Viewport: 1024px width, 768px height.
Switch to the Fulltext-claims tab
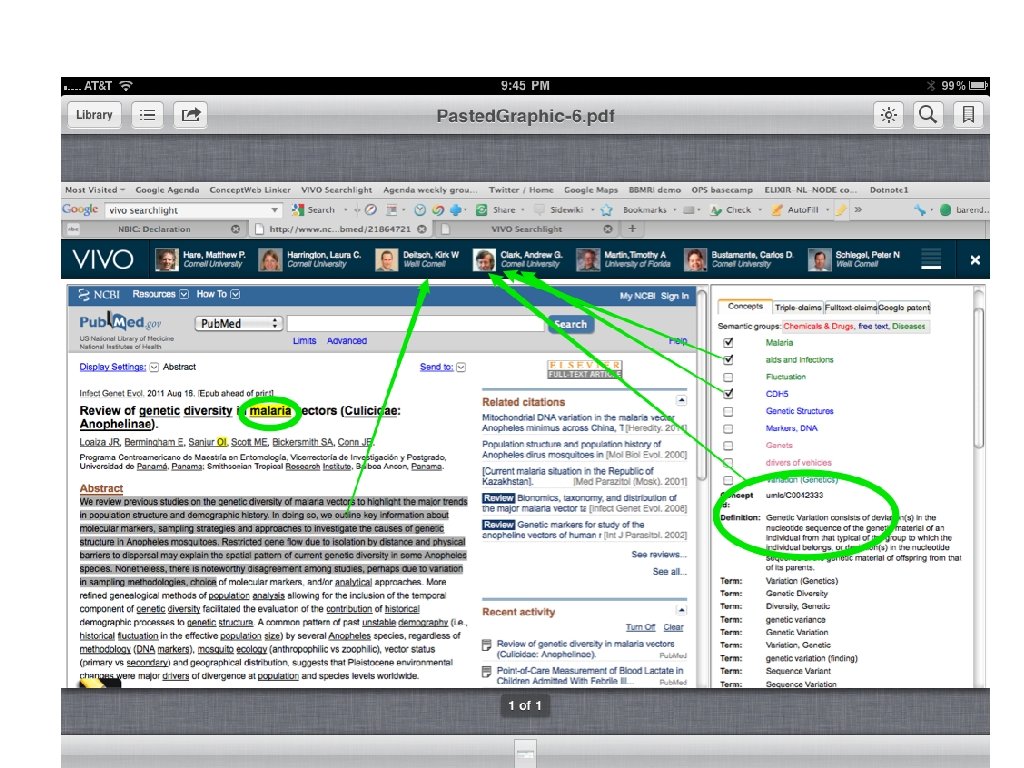(850, 307)
